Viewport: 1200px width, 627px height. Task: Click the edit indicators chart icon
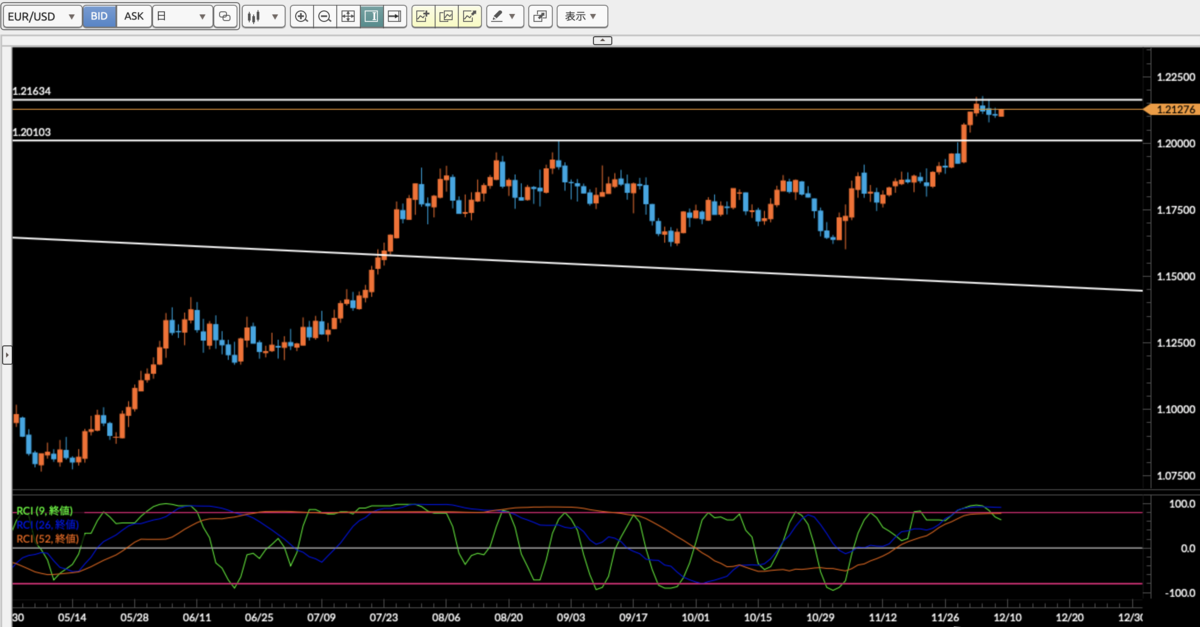tap(446, 17)
